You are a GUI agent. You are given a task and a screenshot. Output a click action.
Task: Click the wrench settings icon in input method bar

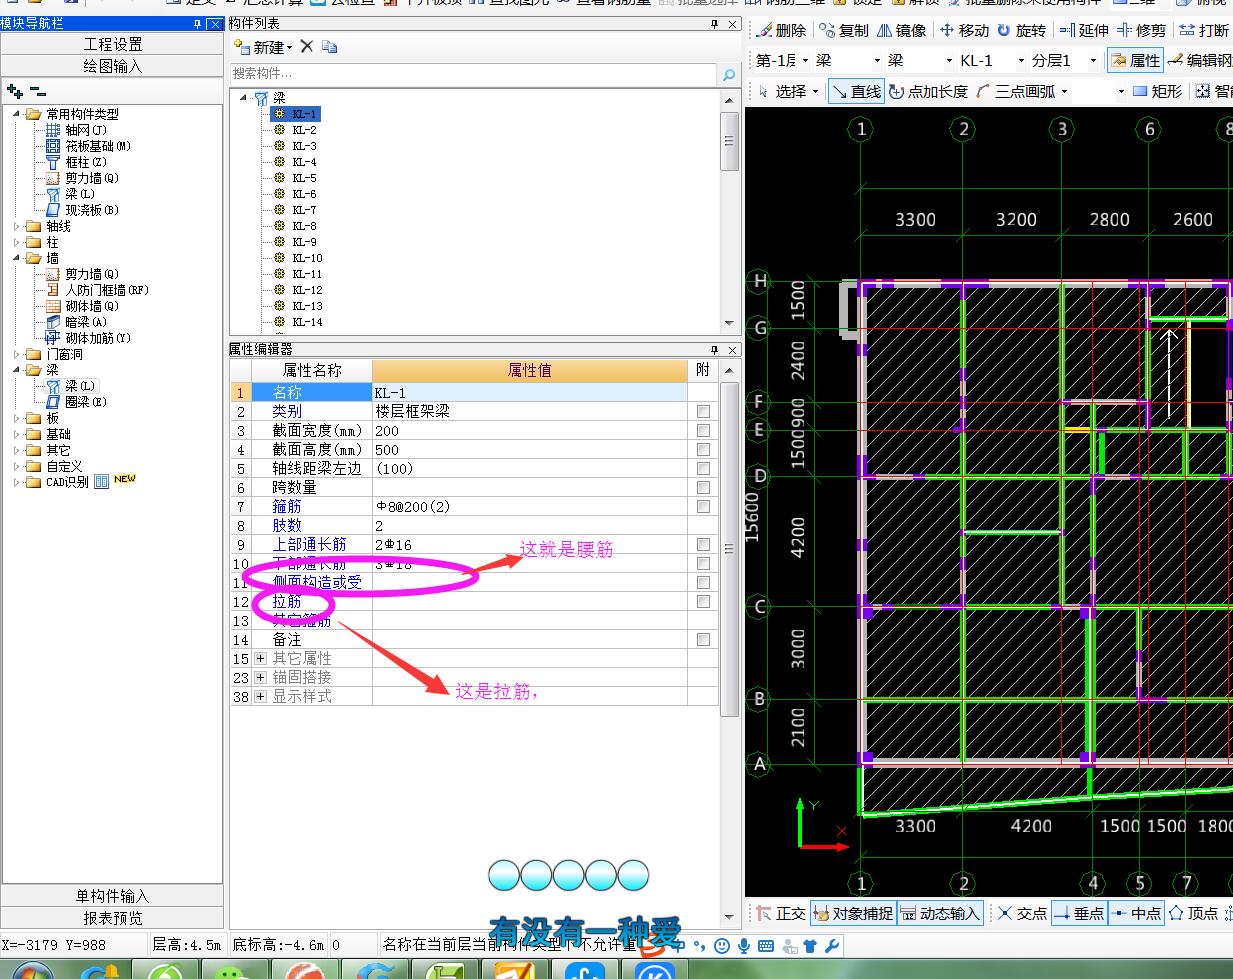pyautogui.click(x=832, y=945)
